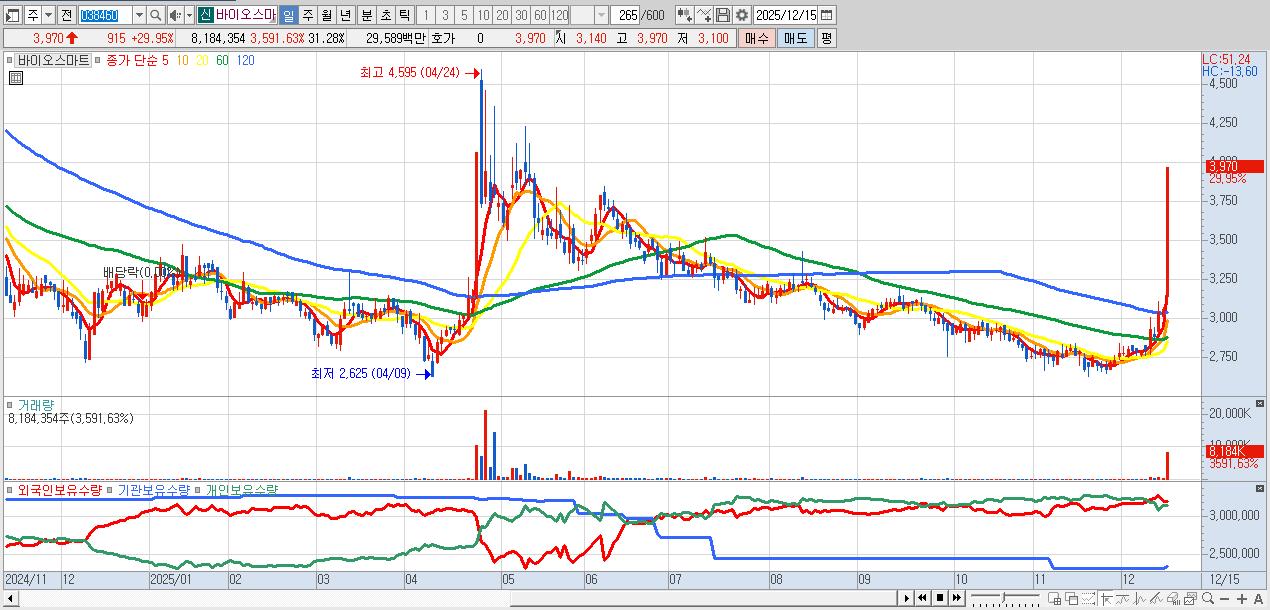Click the grid icon at chart top-left
The width and height of the screenshot is (1270, 610).
click(x=14, y=76)
